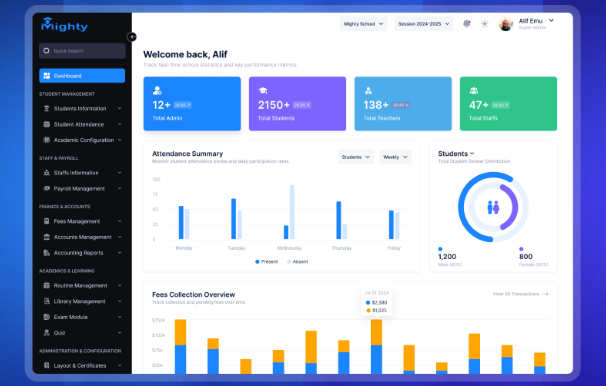This screenshot has height=386, width=606.
Task: Click the purple dot above 800
Action: coord(521,249)
